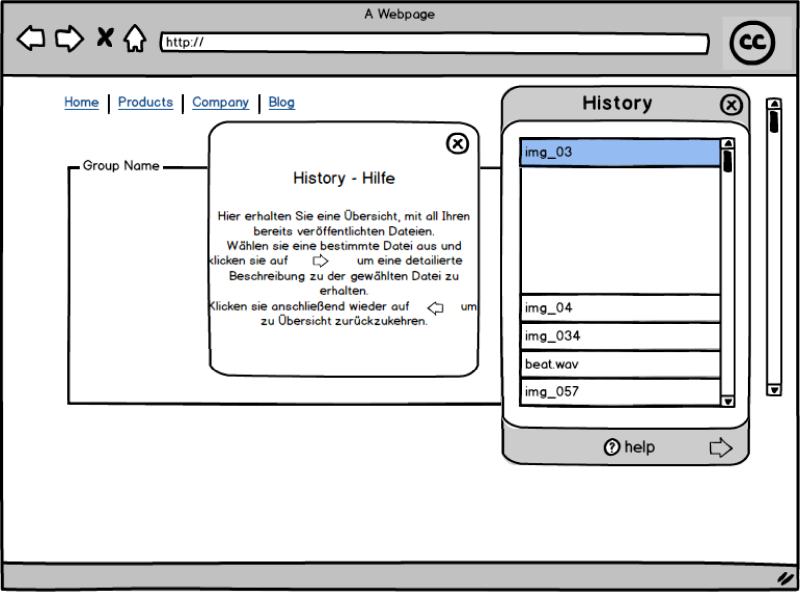This screenshot has width=800, height=592.
Task: Go to homepage using the home icon
Action: tap(135, 38)
